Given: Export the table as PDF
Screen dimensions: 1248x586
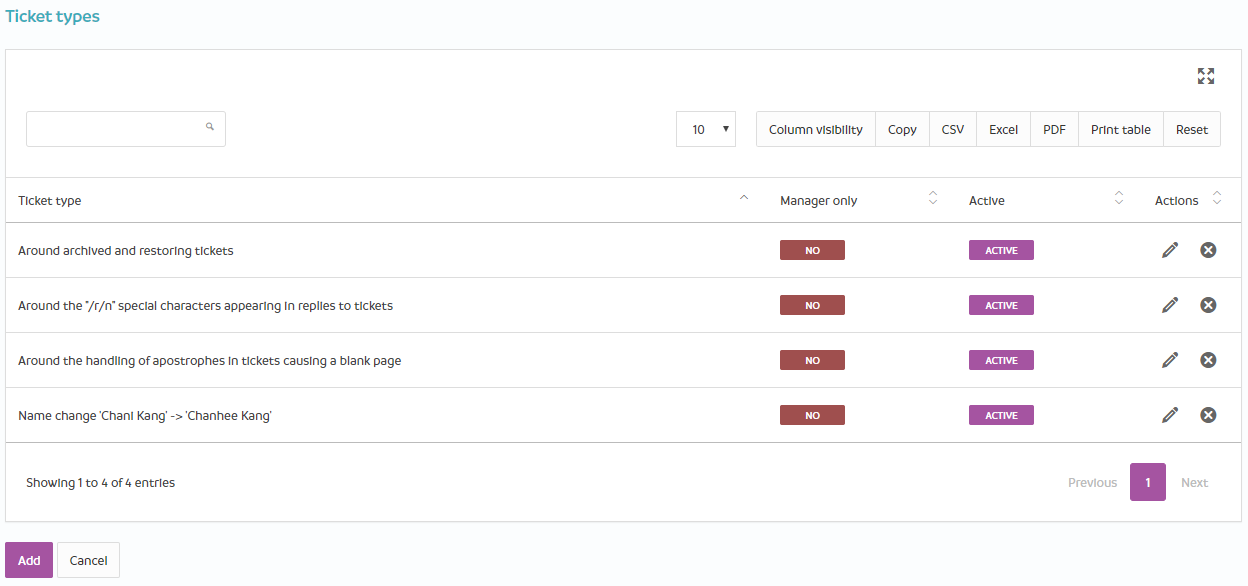Looking at the screenshot, I should pos(1054,129).
